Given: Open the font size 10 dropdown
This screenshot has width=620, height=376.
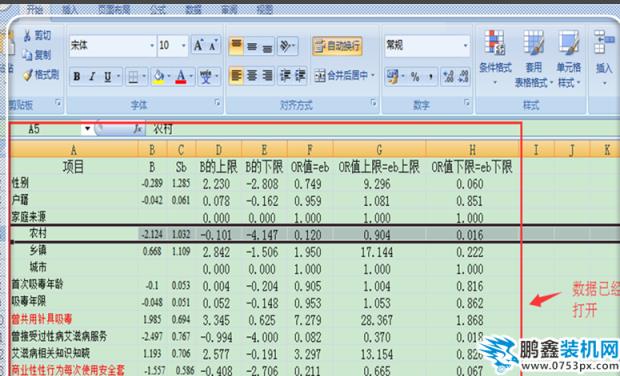Looking at the screenshot, I should [x=183, y=46].
